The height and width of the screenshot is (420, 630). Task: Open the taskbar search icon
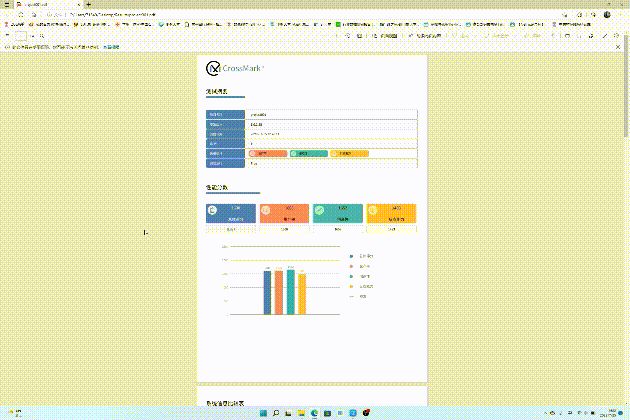tap(276, 413)
